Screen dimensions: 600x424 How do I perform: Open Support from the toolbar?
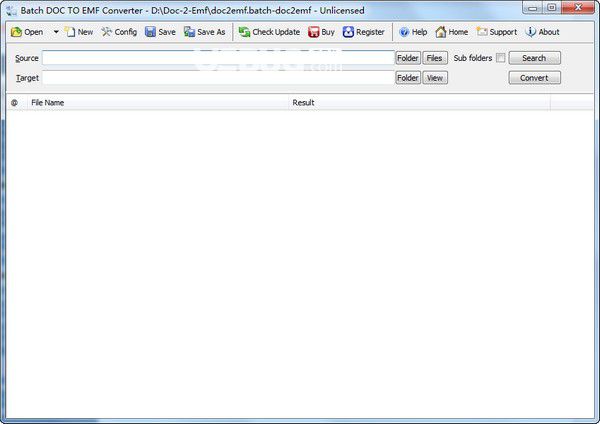point(497,32)
